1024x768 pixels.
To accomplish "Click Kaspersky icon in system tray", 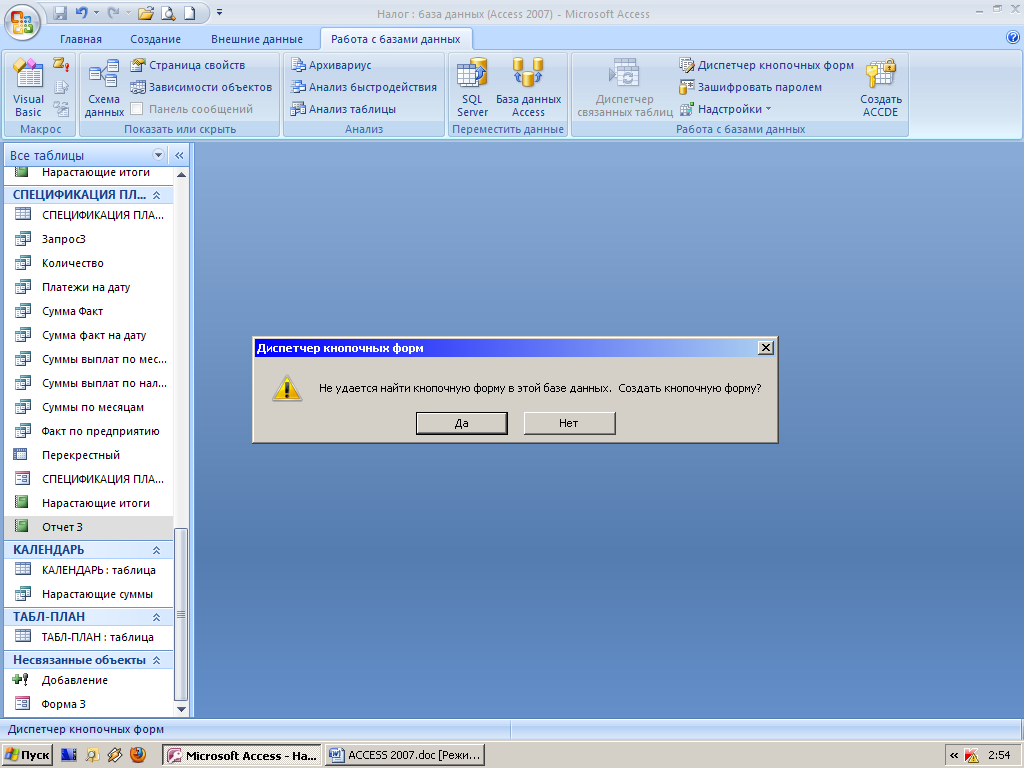I will click(x=972, y=756).
